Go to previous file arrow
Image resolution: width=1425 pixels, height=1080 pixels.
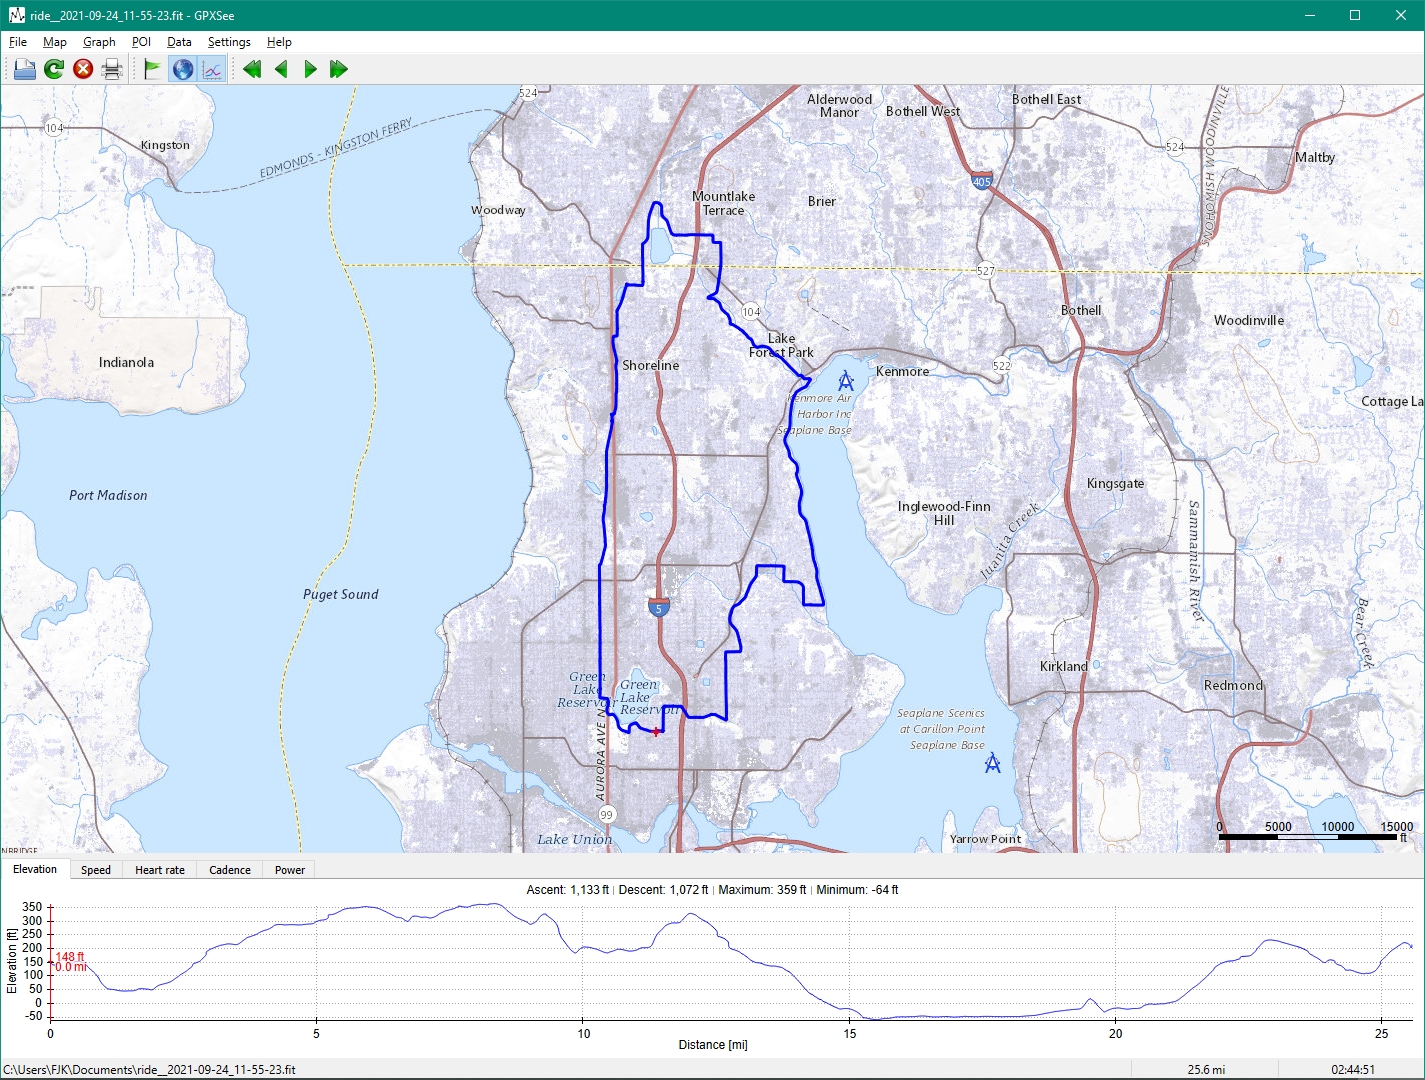pyautogui.click(x=281, y=69)
